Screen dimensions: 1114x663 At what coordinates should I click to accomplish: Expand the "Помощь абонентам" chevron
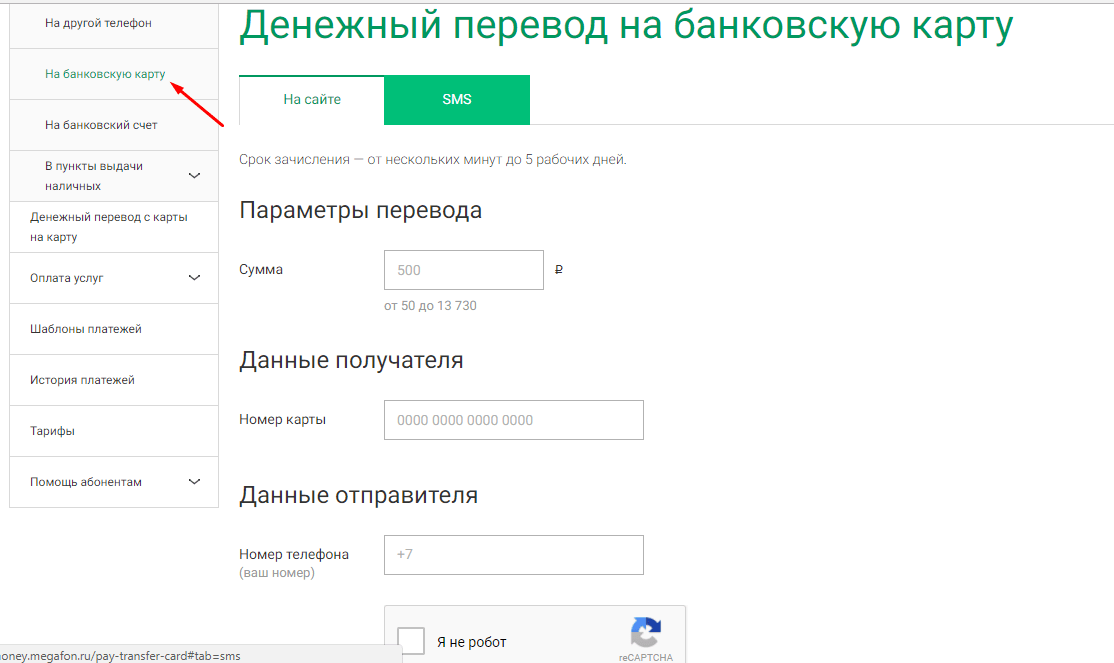194,482
